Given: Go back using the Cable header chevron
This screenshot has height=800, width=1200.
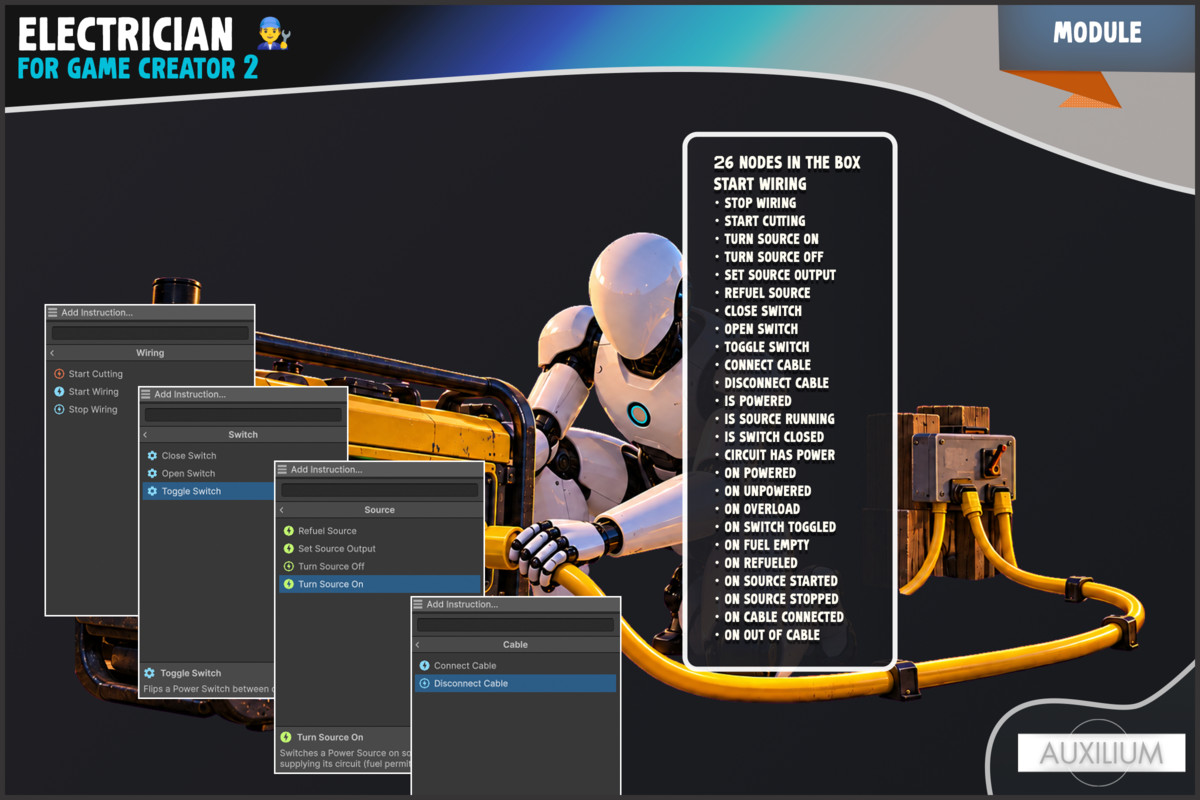Looking at the screenshot, I should pyautogui.click(x=418, y=645).
